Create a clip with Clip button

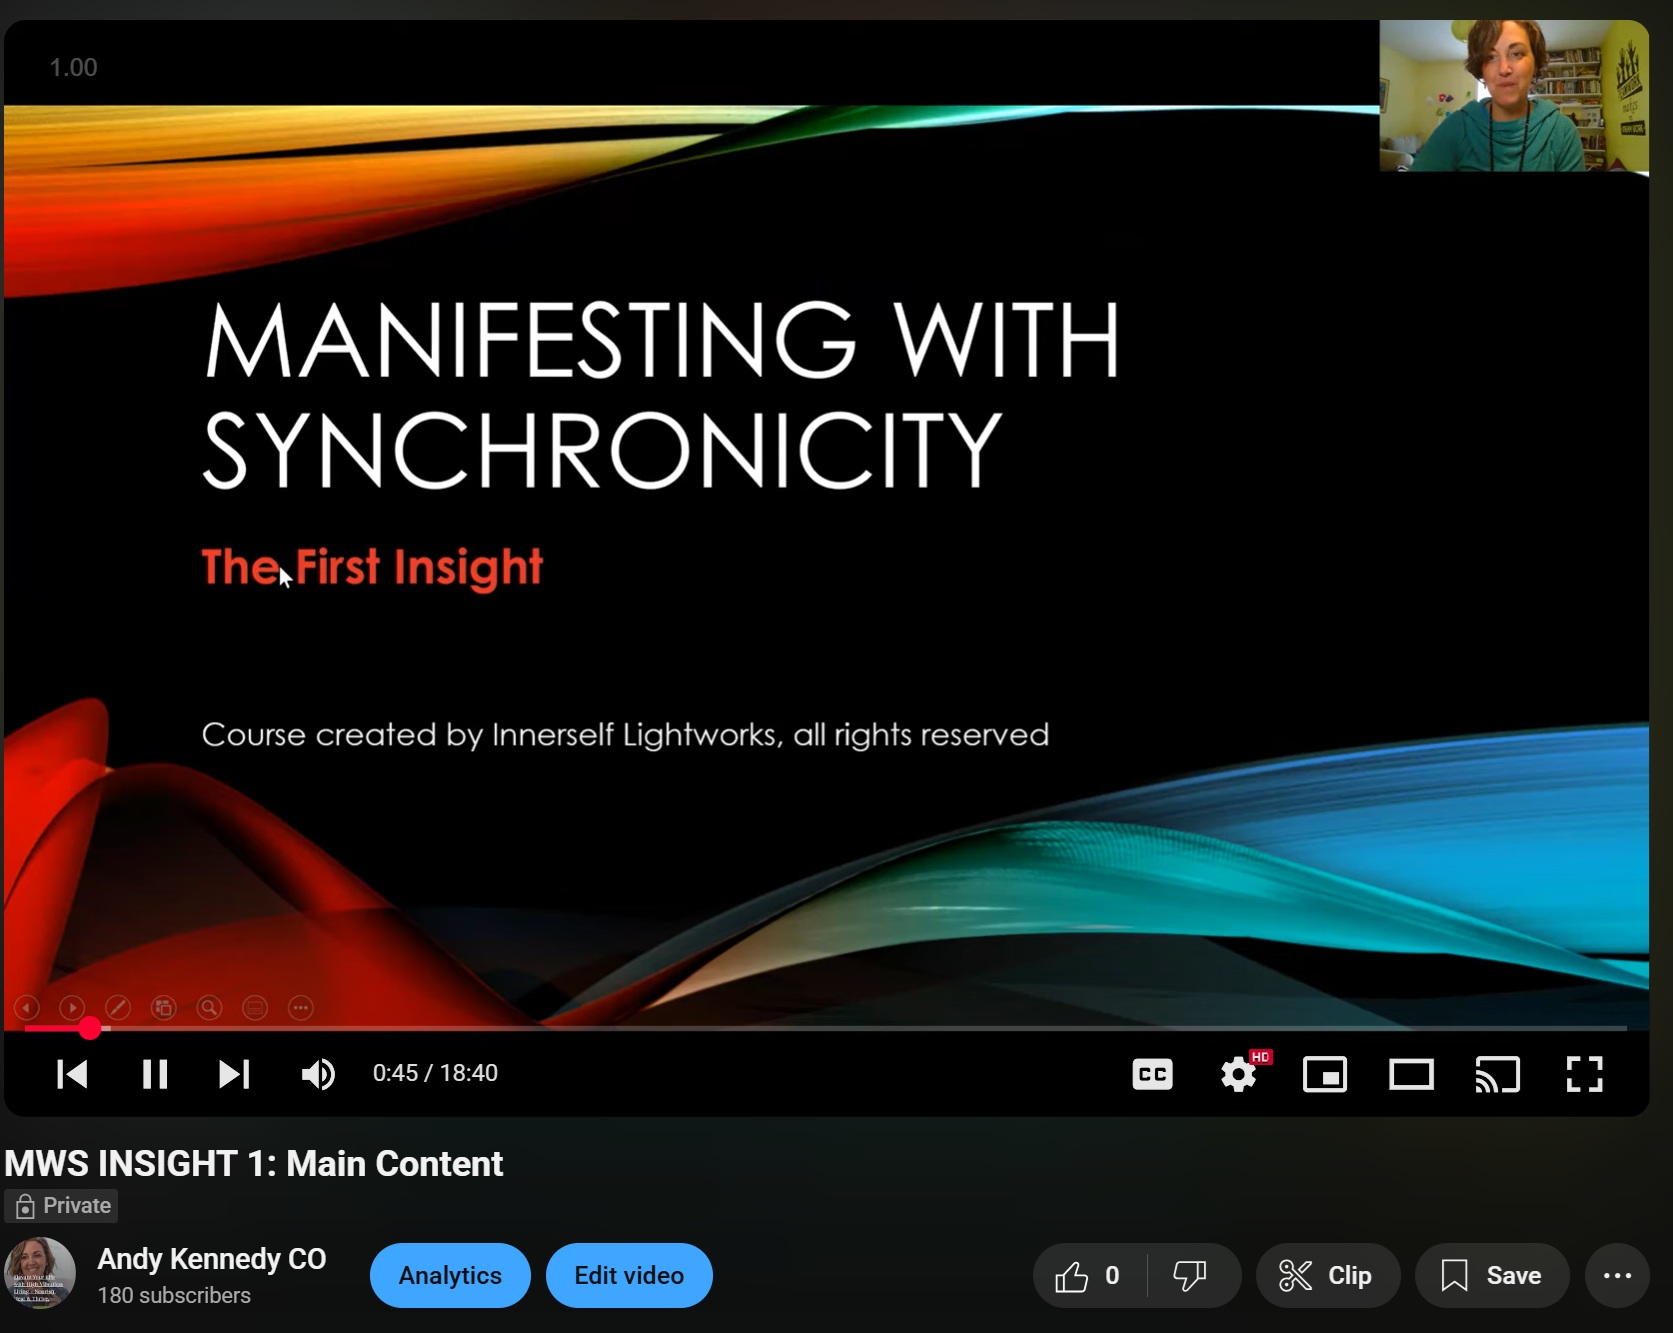[1327, 1276]
